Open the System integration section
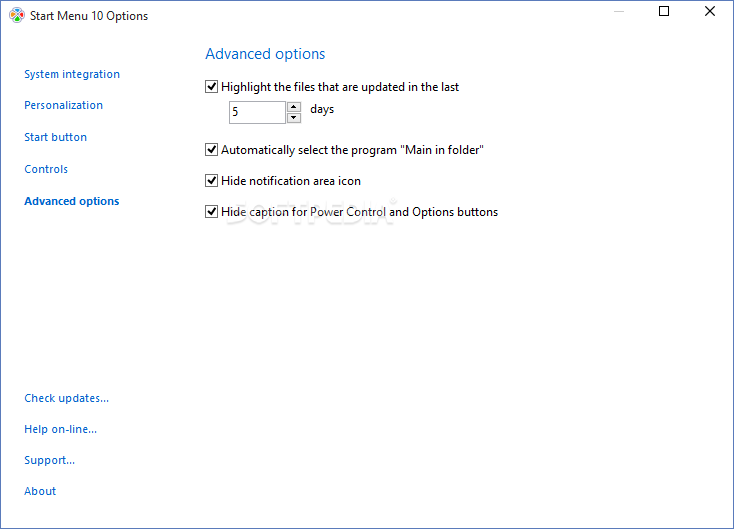Screen dimensions: 734x529 coord(72,74)
